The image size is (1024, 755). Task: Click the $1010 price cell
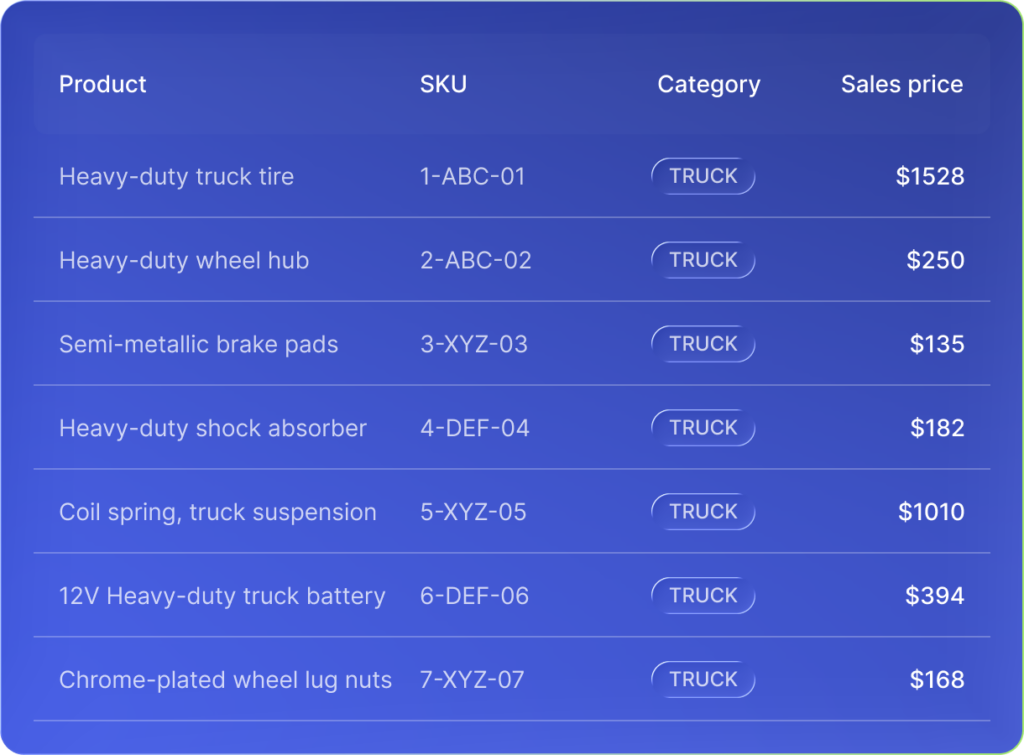click(x=931, y=513)
